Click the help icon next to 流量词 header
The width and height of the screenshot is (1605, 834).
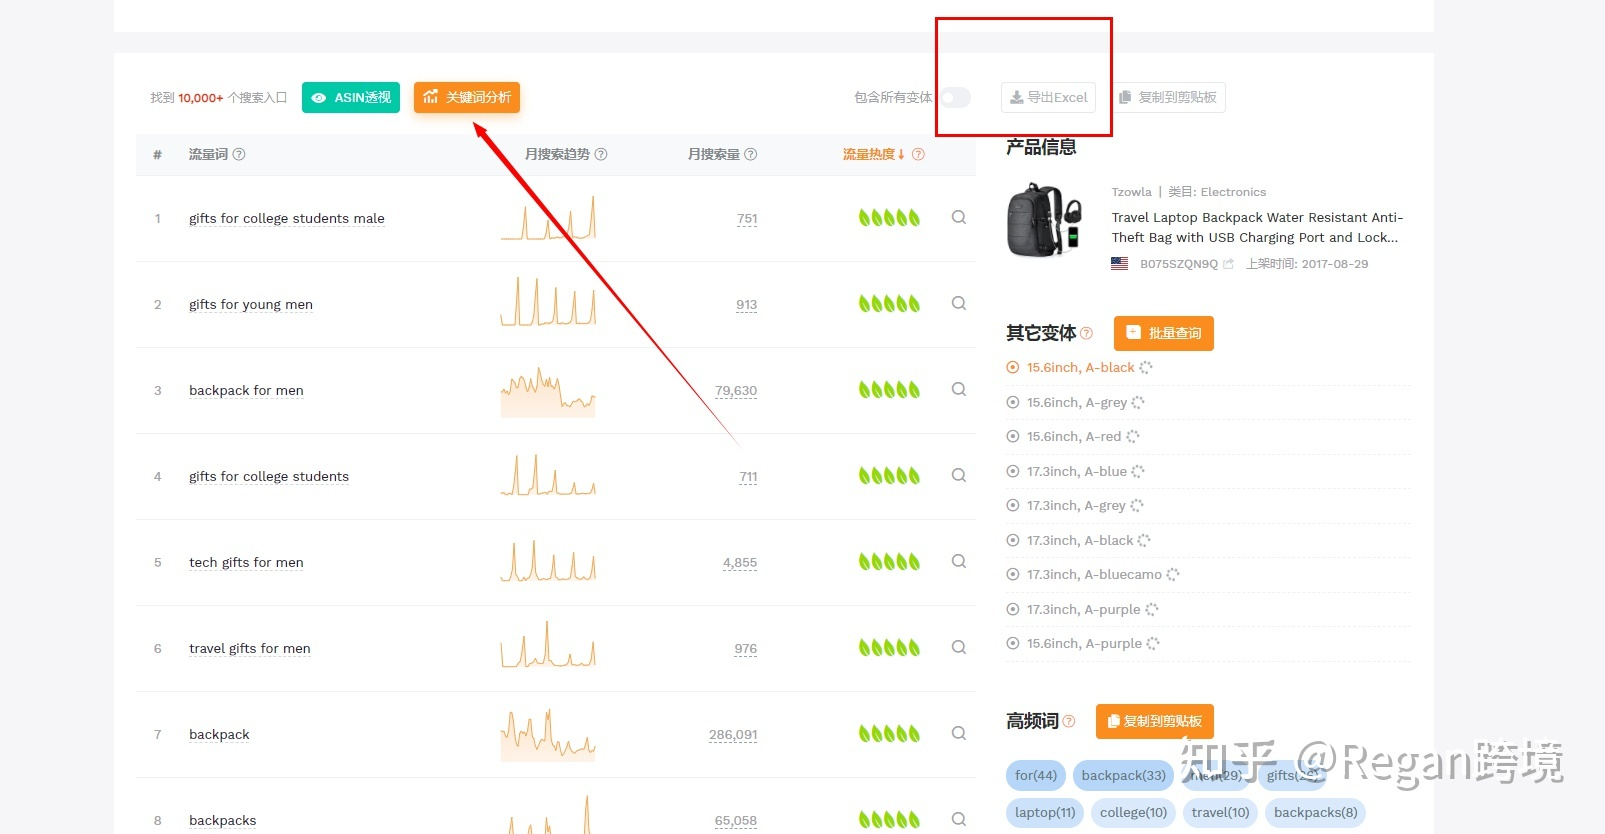pyautogui.click(x=239, y=154)
